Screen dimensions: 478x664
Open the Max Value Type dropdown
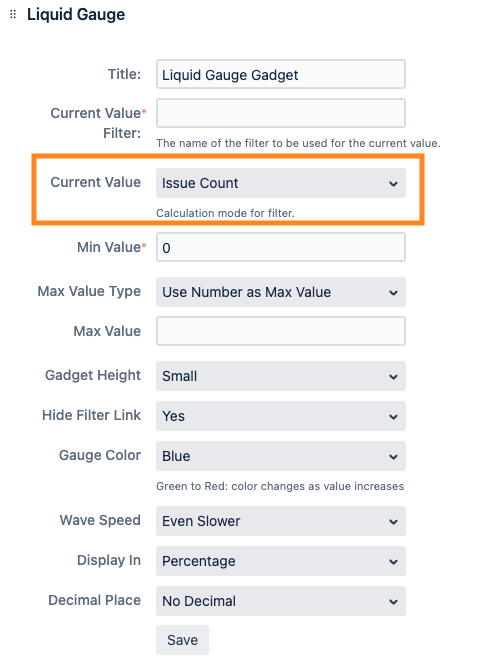(281, 292)
